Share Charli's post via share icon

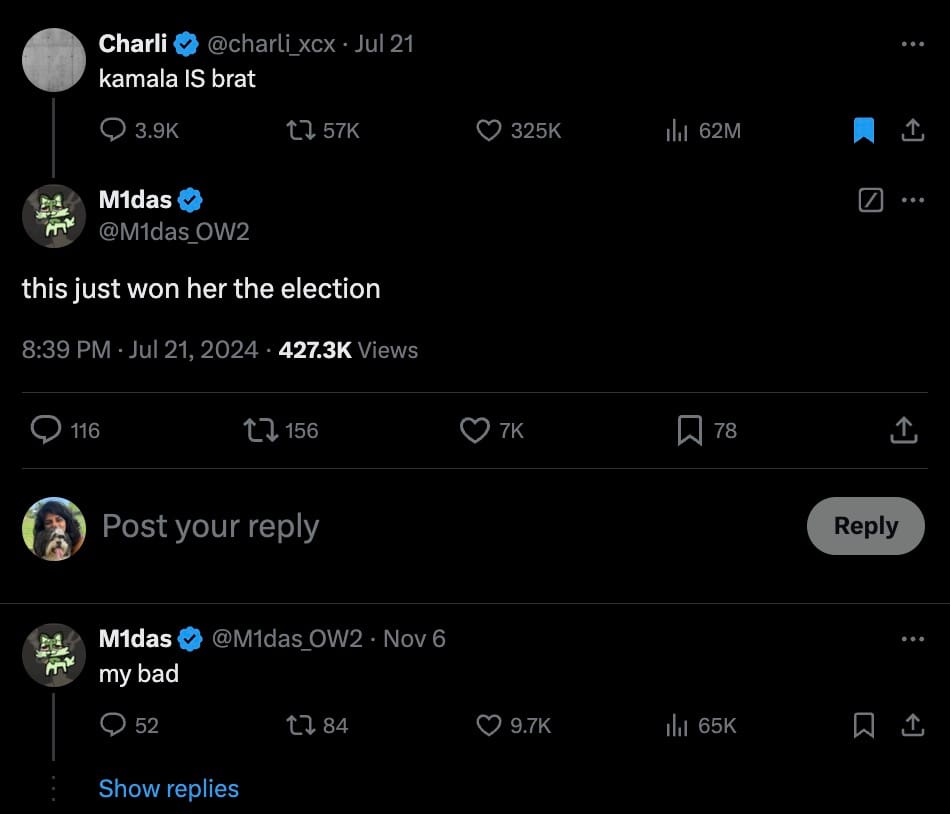(912, 131)
